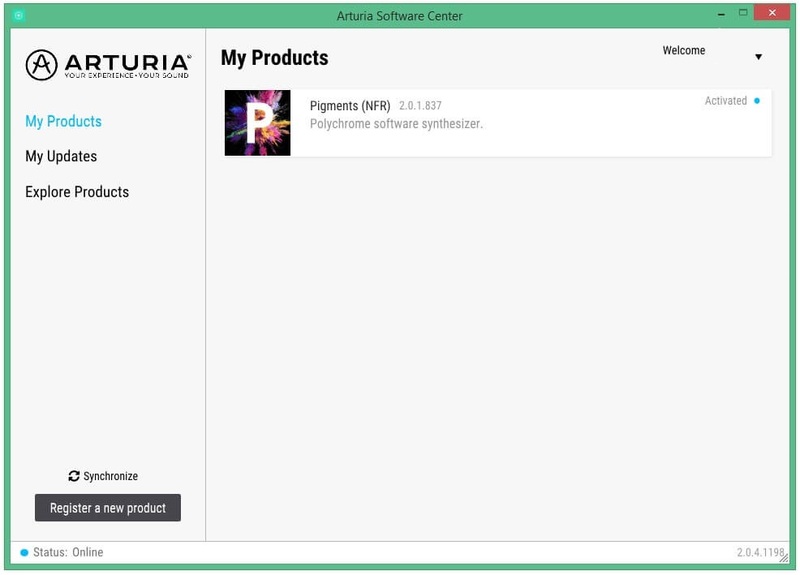The width and height of the screenshot is (800, 575).
Task: Click the blue online status dot
Action: (24, 553)
